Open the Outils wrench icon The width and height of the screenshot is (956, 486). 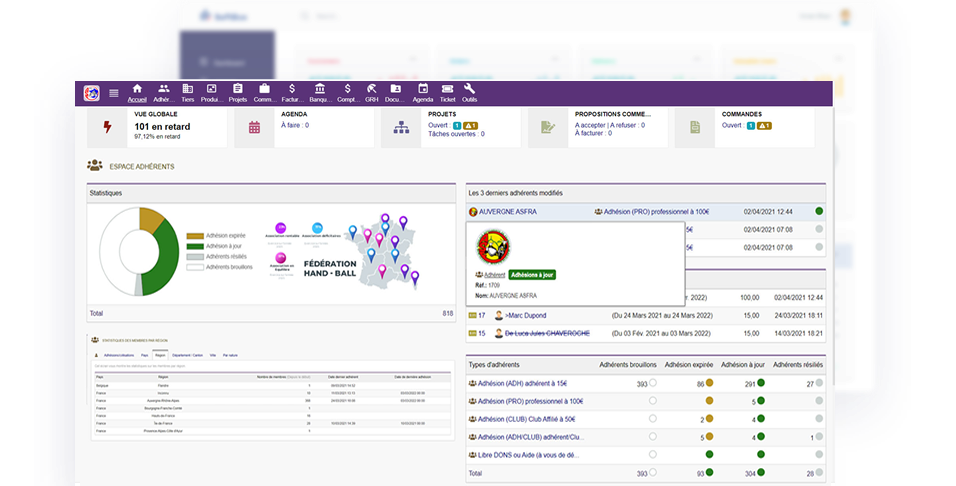[470, 89]
